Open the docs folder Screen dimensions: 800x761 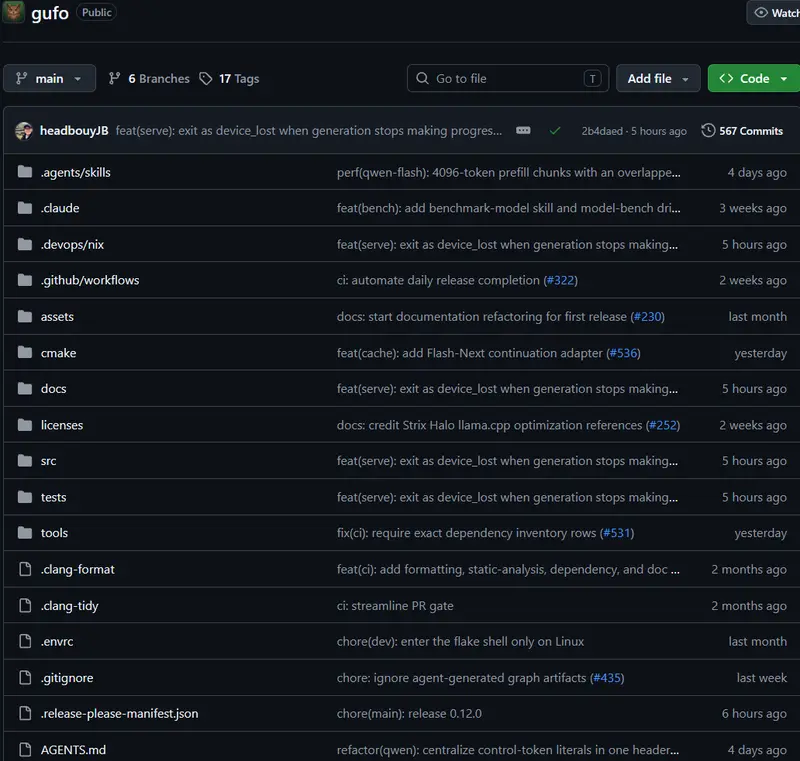tap(54, 389)
